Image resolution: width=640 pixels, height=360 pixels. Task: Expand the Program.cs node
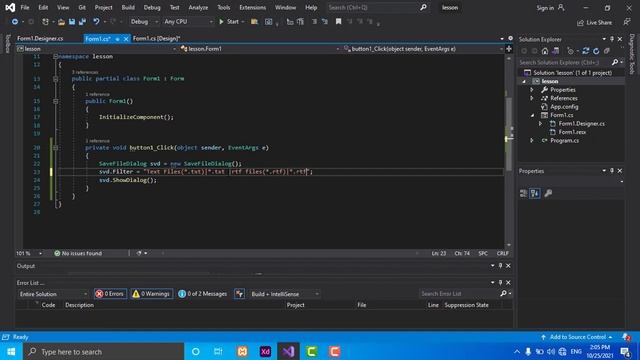click(532, 141)
